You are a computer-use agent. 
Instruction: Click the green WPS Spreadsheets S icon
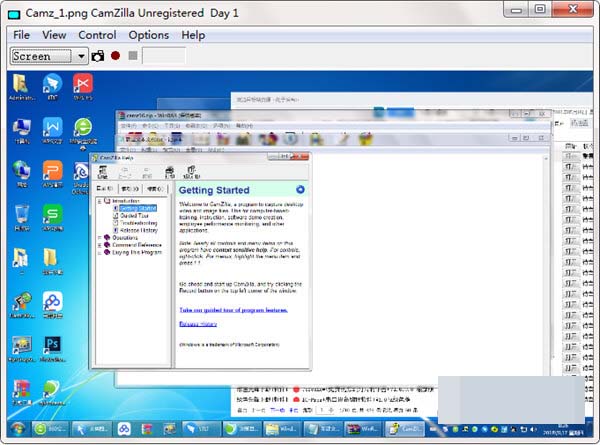pyautogui.click(x=52, y=217)
